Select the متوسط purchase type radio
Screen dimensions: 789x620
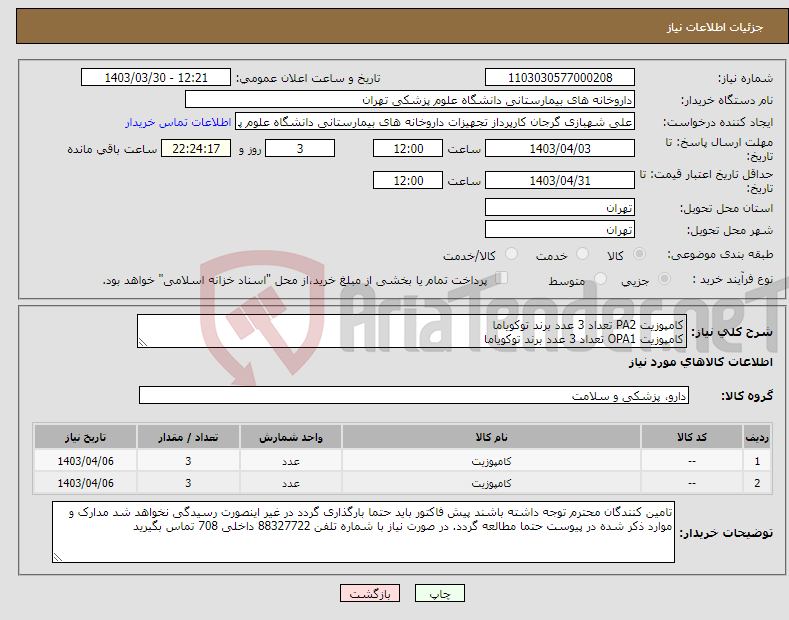click(600, 279)
